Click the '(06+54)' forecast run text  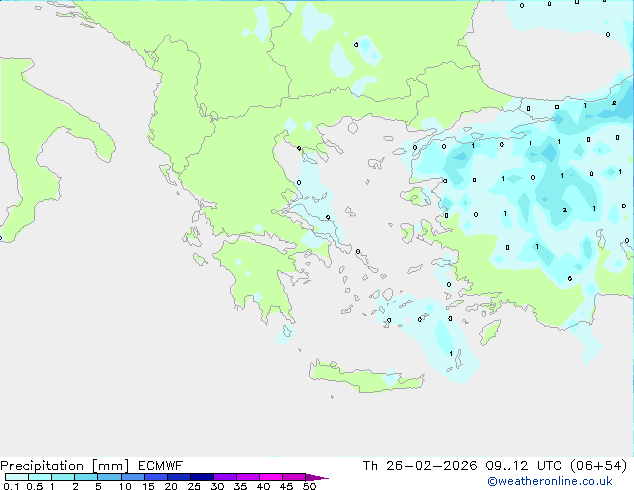tap(598, 466)
